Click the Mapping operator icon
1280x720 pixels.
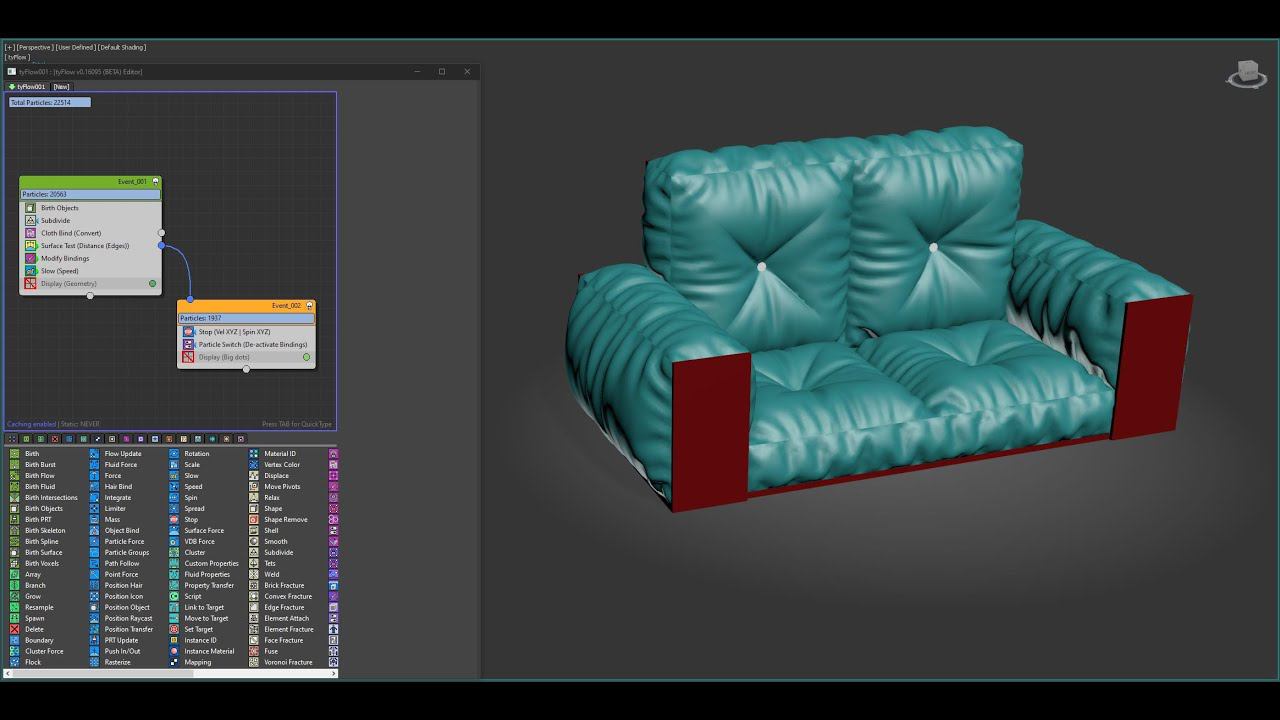click(x=174, y=663)
